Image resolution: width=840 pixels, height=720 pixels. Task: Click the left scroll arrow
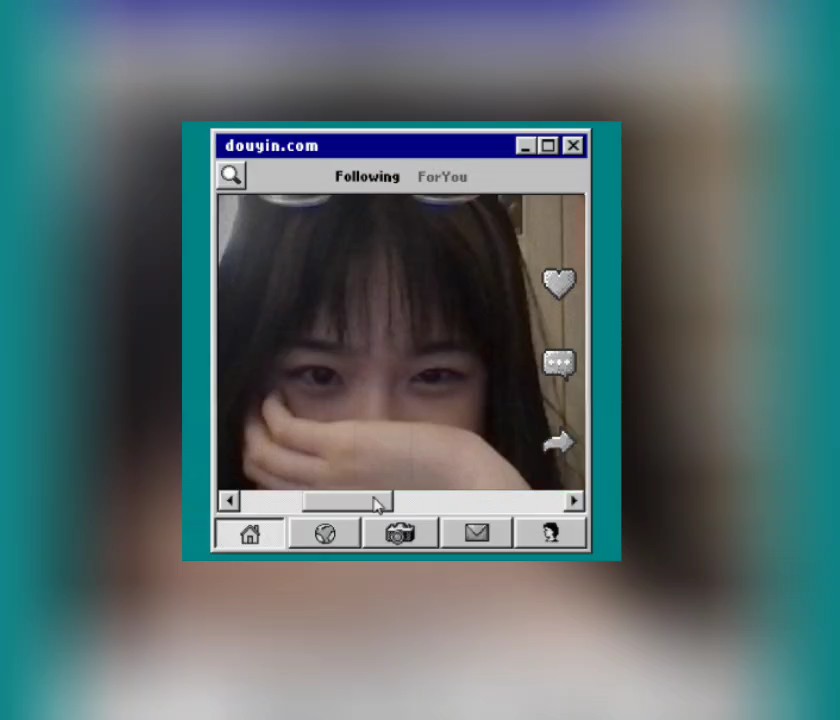229,501
